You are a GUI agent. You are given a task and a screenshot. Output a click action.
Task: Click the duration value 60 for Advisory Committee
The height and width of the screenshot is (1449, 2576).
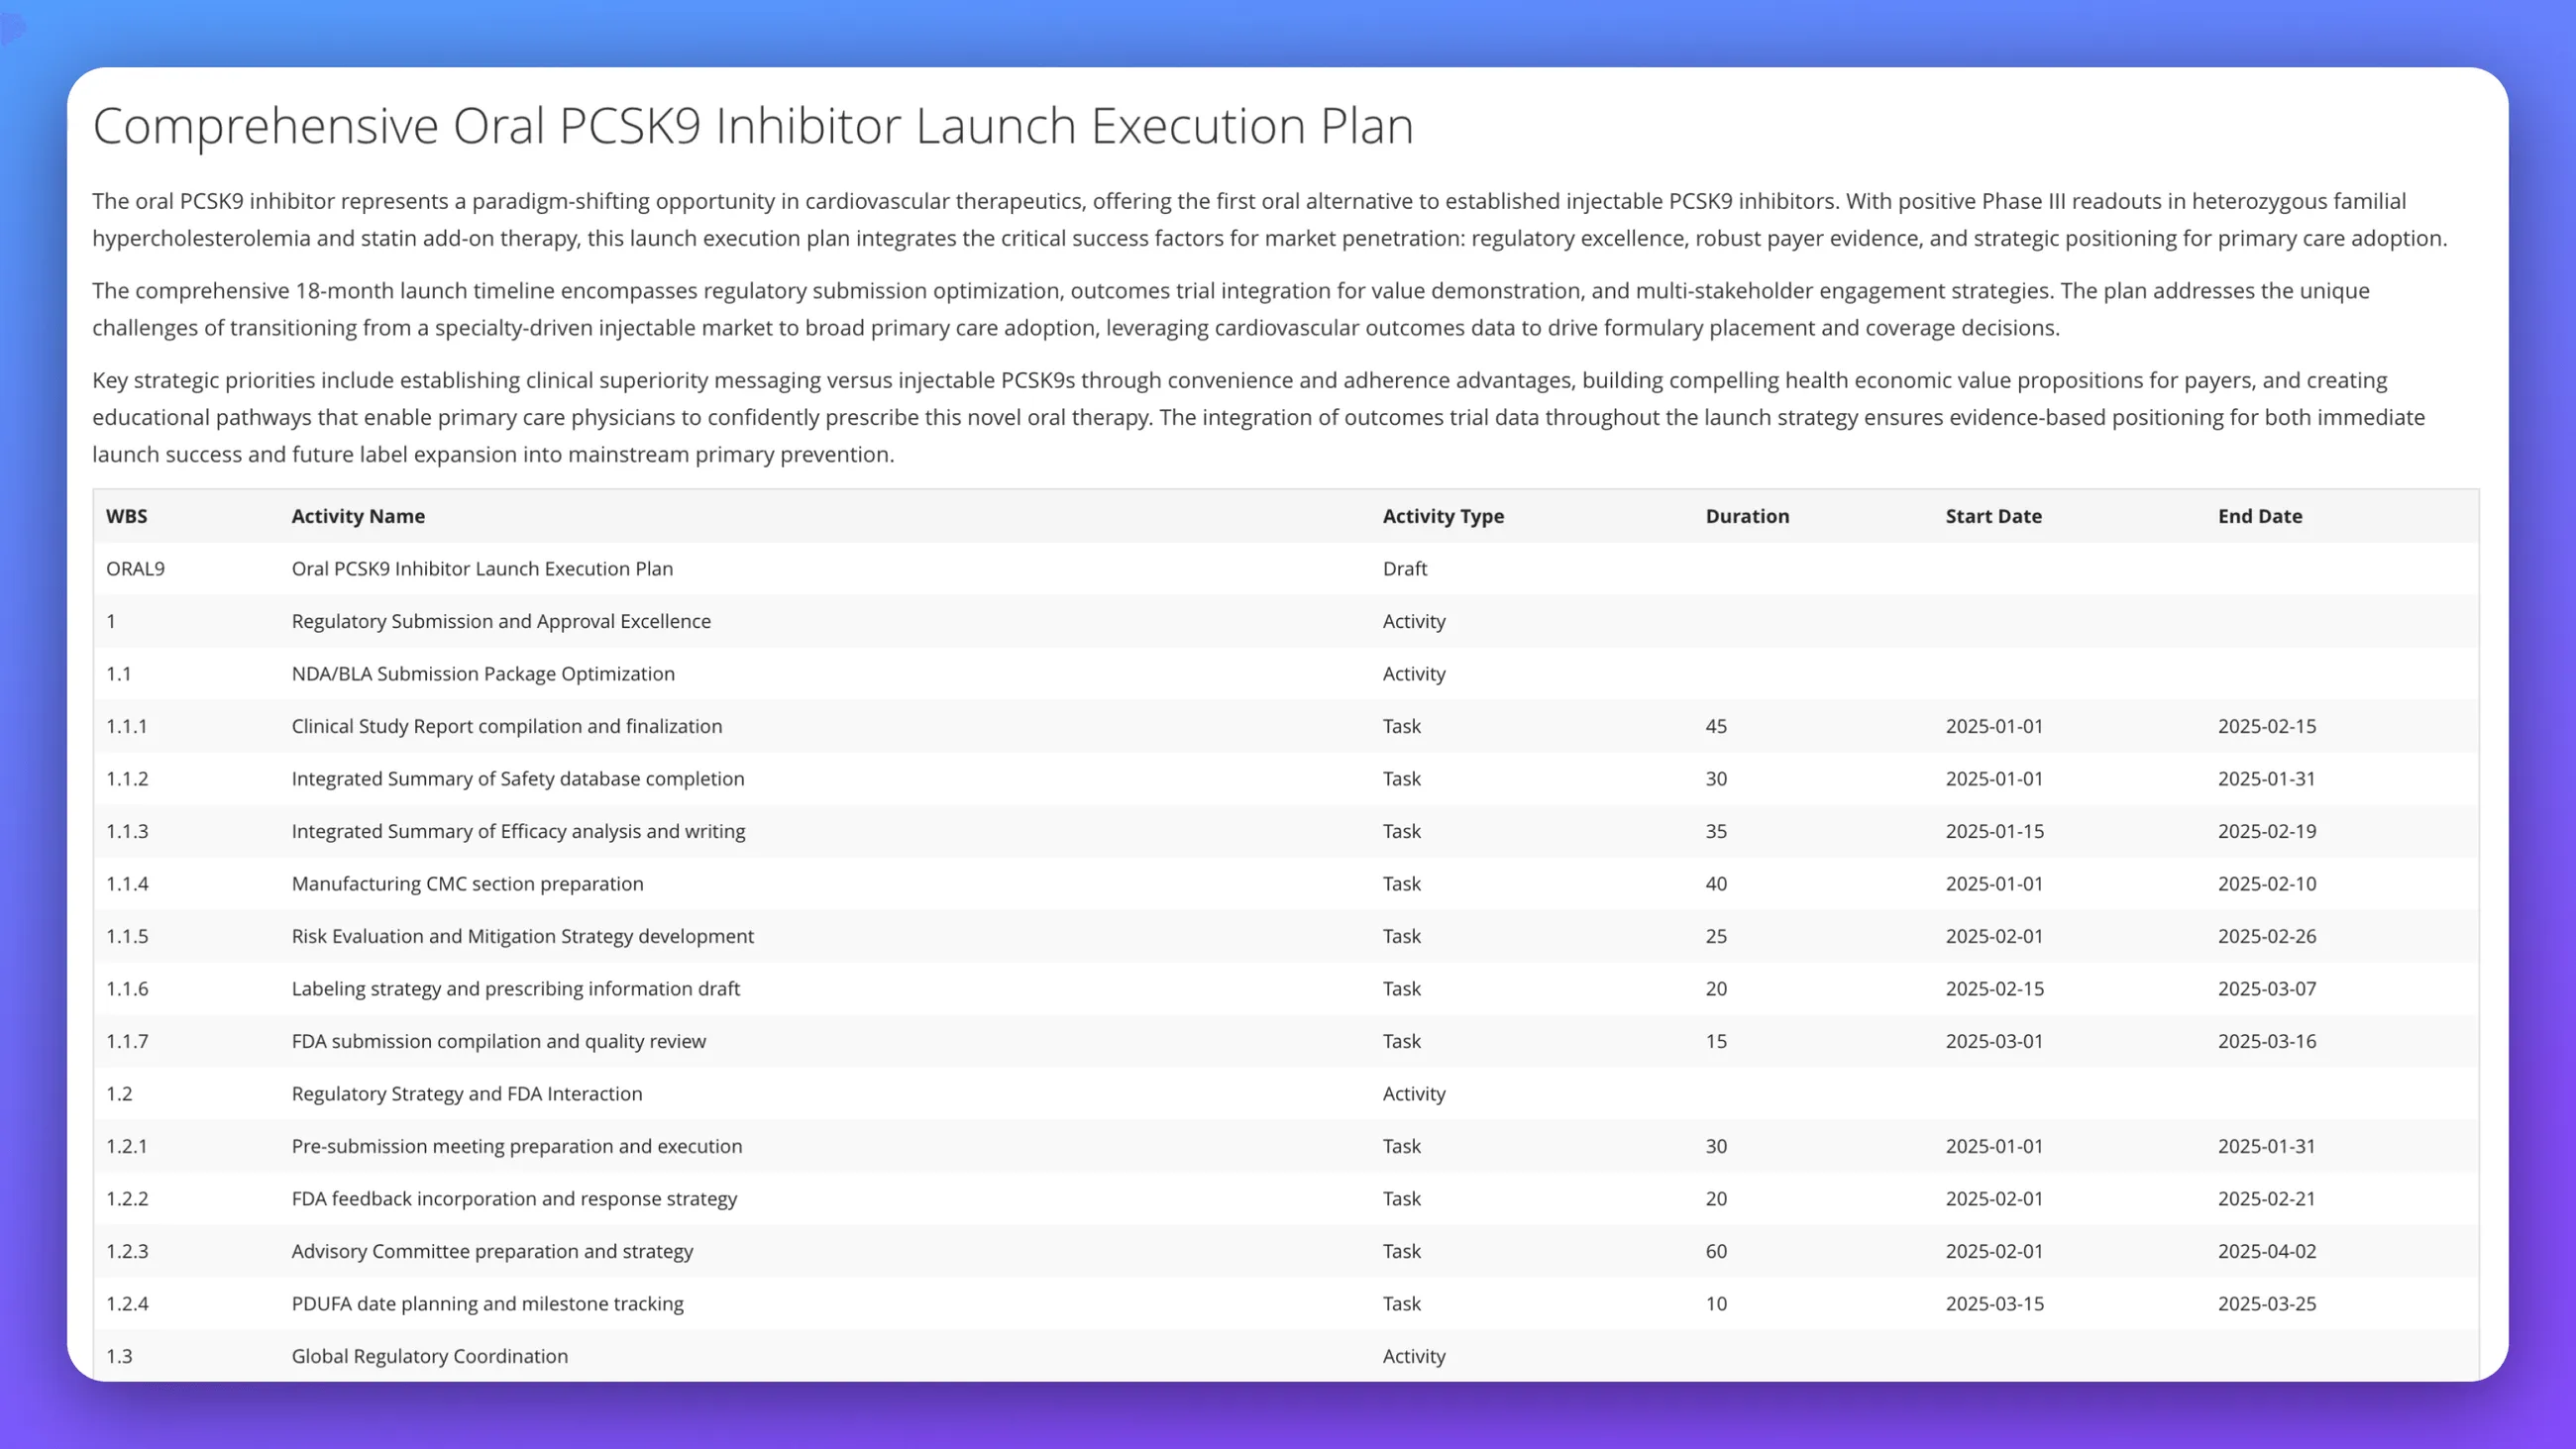pos(1715,1251)
